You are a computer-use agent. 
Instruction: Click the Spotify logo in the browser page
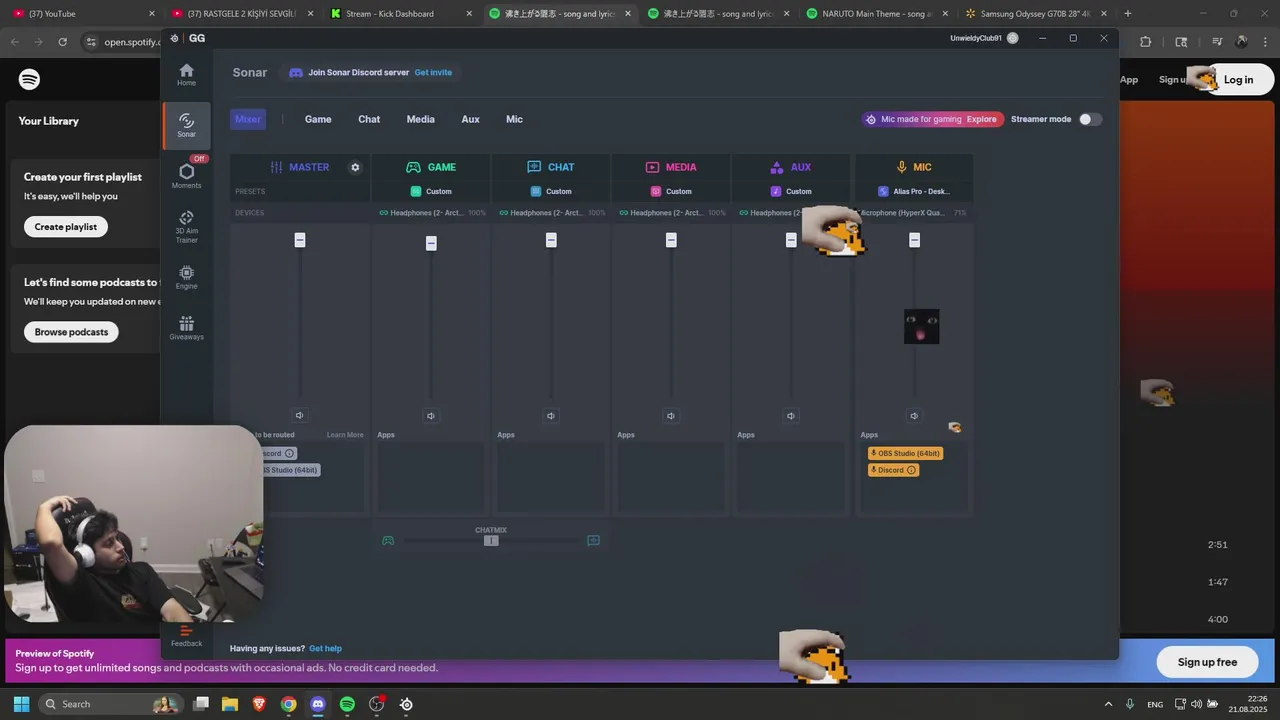coord(29,79)
